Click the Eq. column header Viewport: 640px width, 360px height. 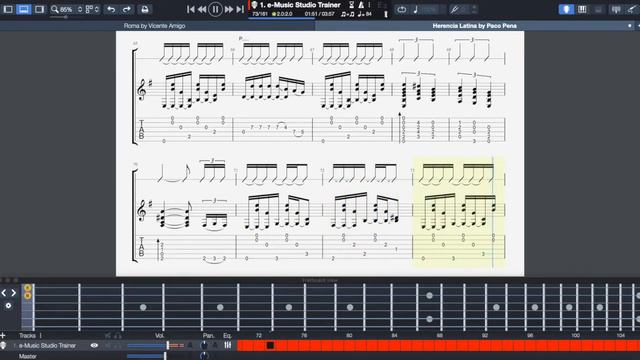coord(227,336)
